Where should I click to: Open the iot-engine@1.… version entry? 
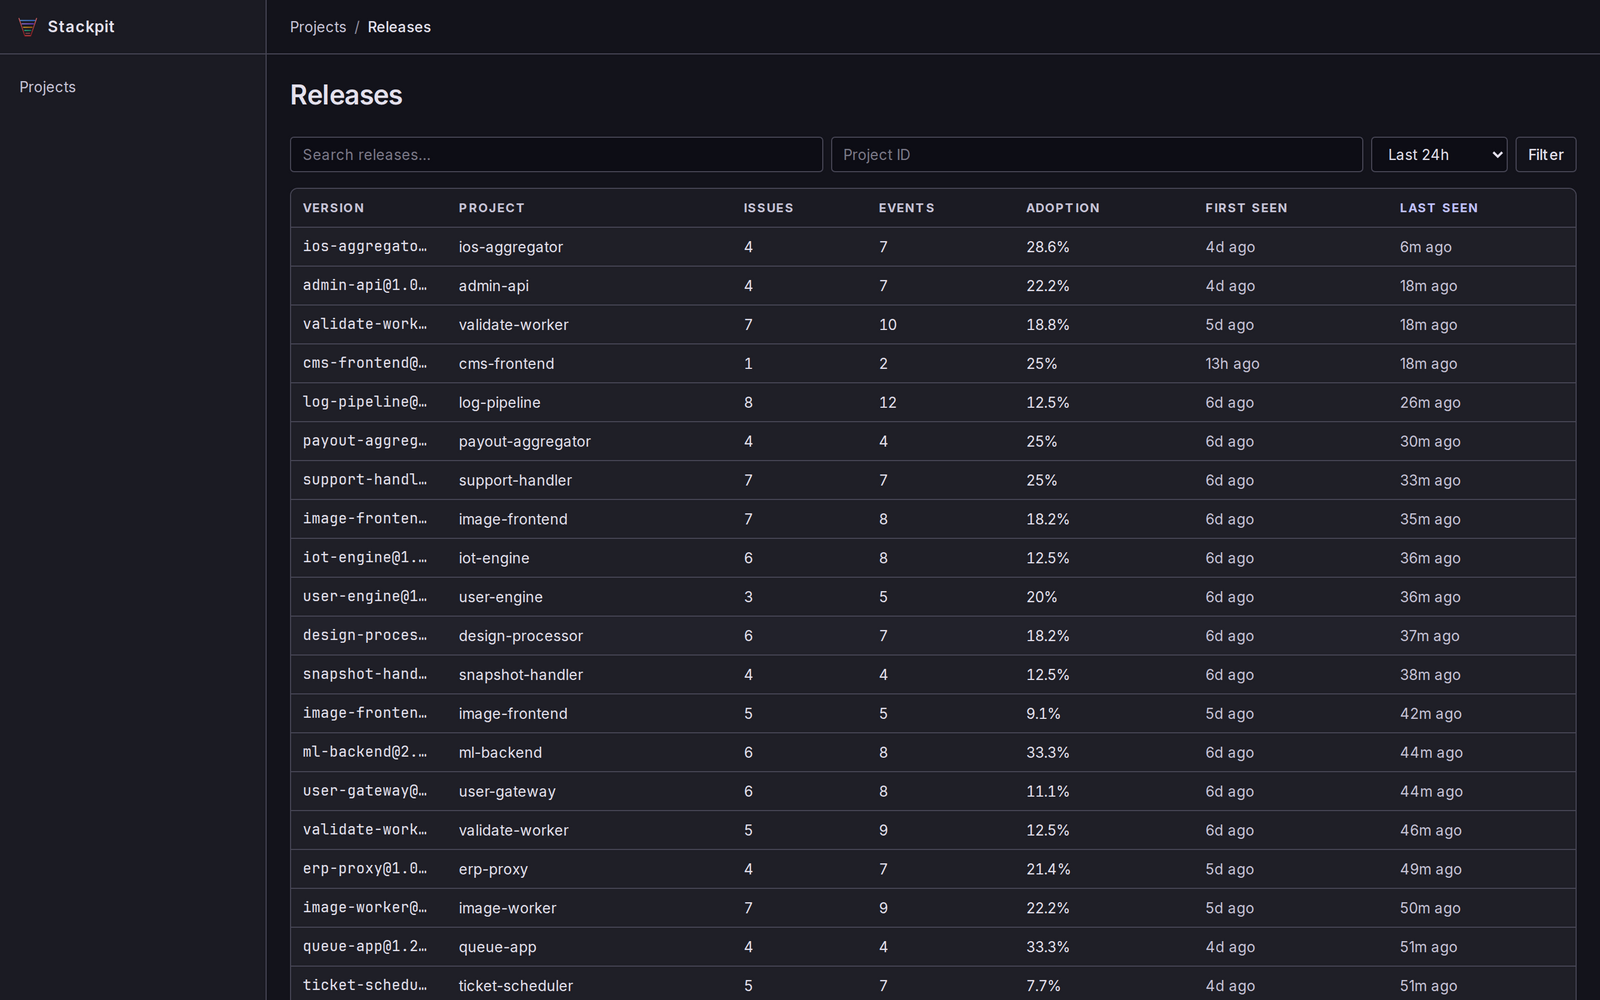coord(365,559)
